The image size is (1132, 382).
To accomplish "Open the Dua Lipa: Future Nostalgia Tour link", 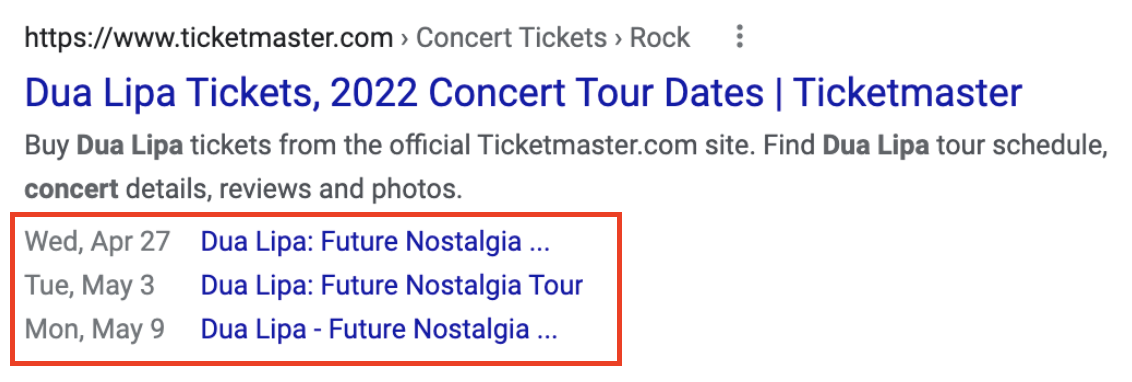I will pyautogui.click(x=391, y=285).
